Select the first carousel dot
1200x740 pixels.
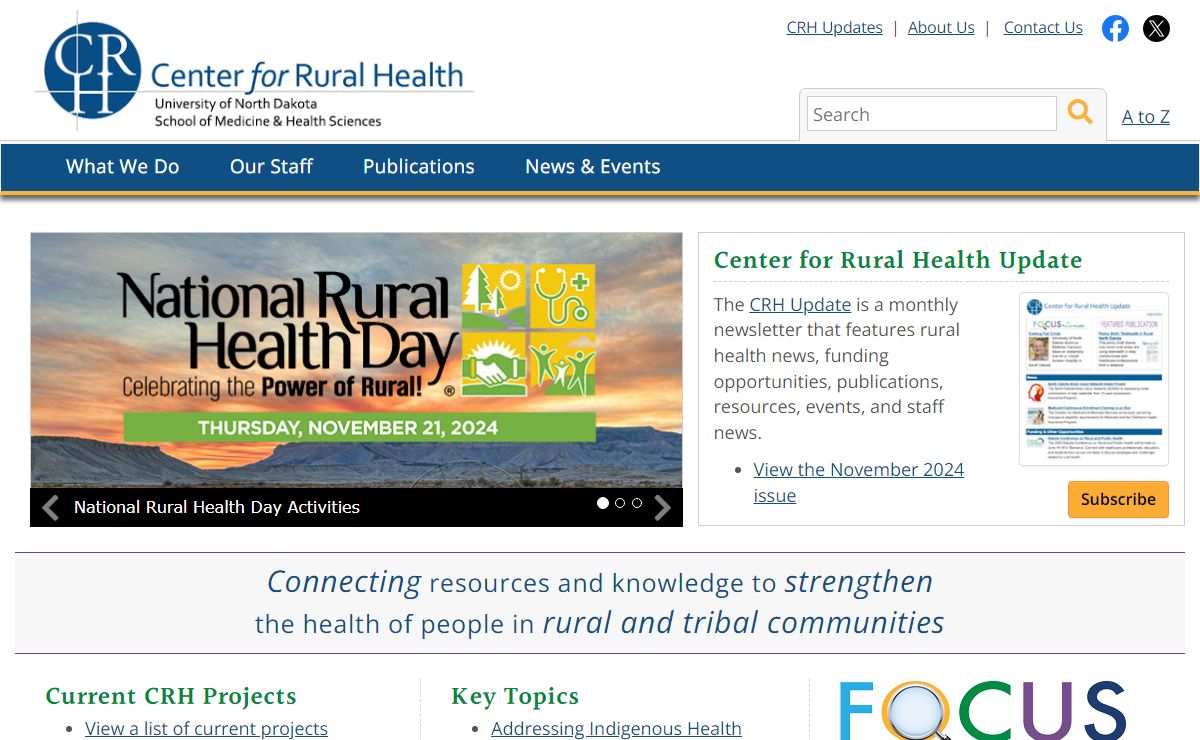pyautogui.click(x=603, y=503)
